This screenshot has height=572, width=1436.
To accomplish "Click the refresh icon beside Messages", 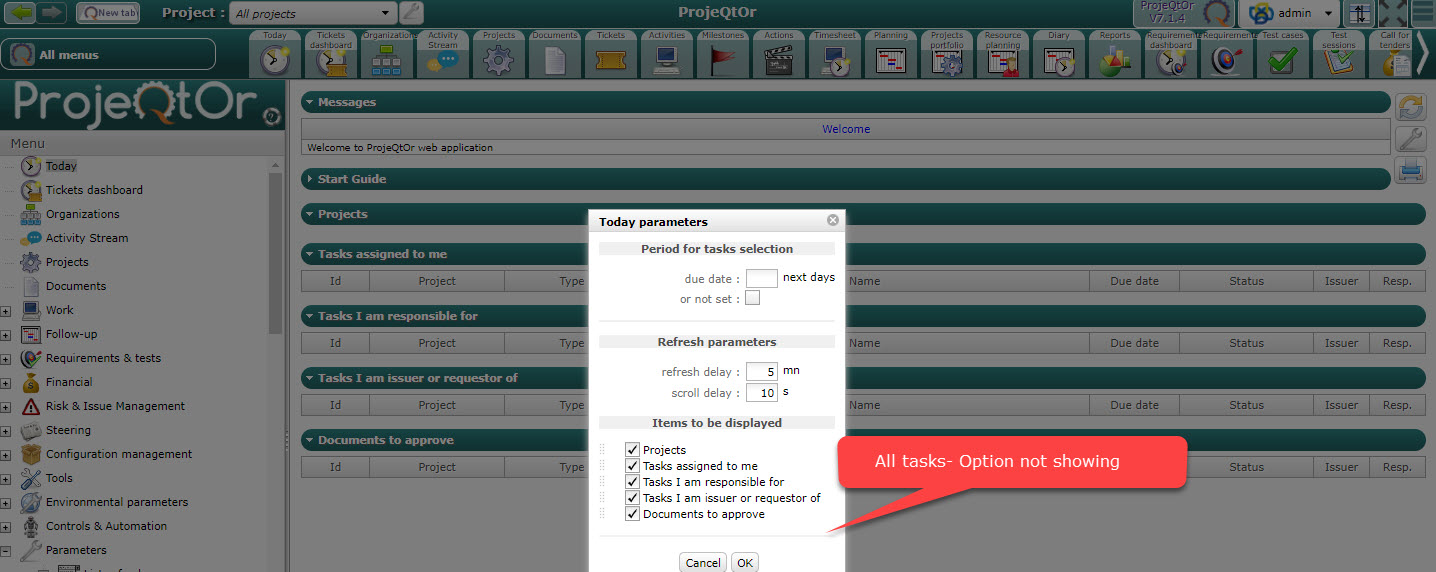I will click(x=1410, y=107).
